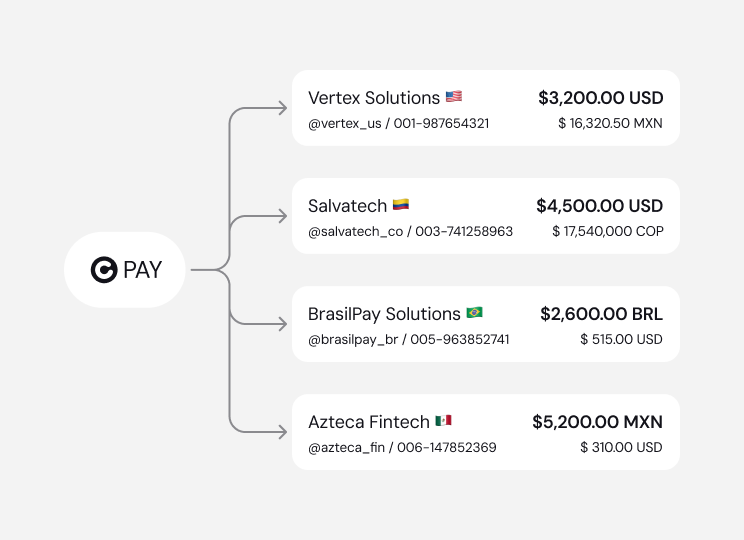Click the circular C logo icon
The height and width of the screenshot is (540, 744).
tap(104, 270)
